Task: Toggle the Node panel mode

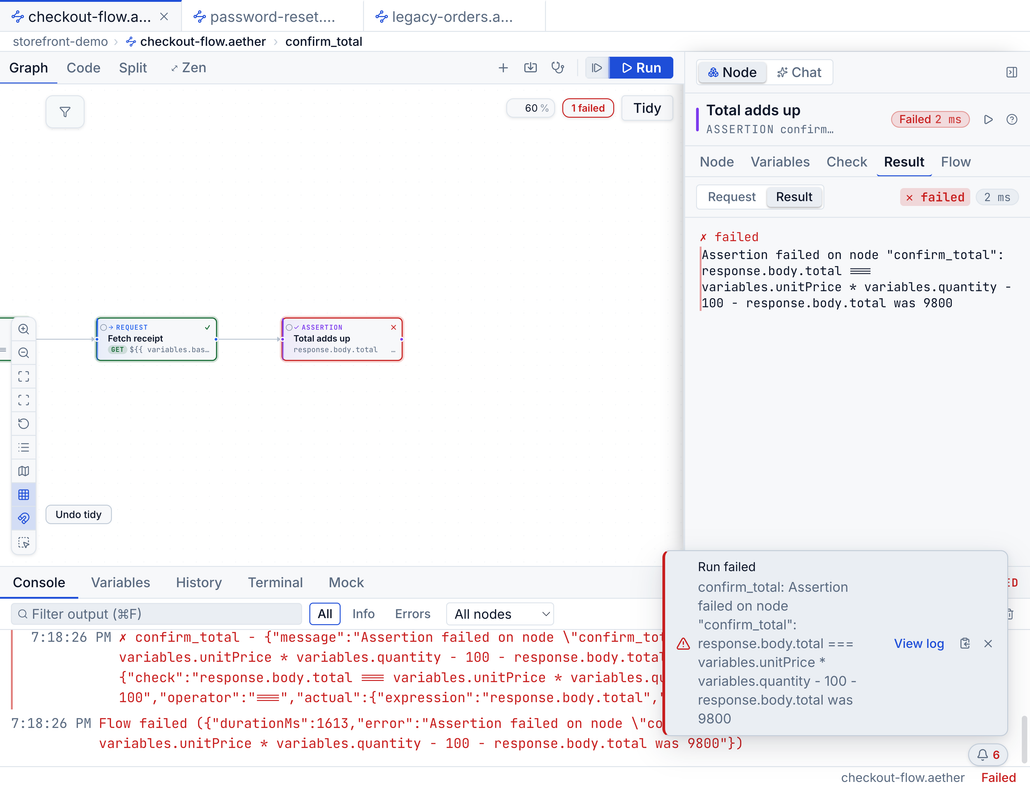Action: [x=732, y=72]
